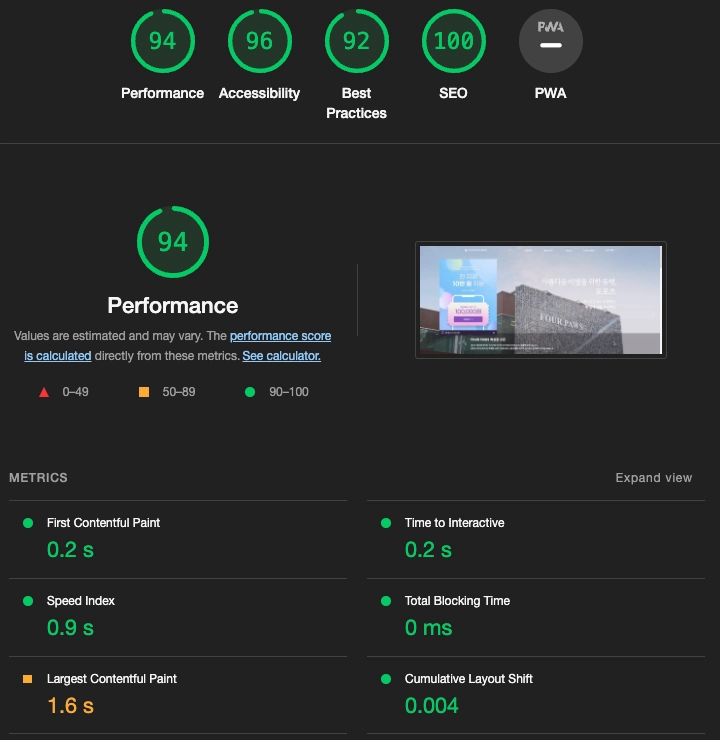The height and width of the screenshot is (740, 720).
Task: Click the Cumulative Layout Shift metric
Action: (x=536, y=695)
